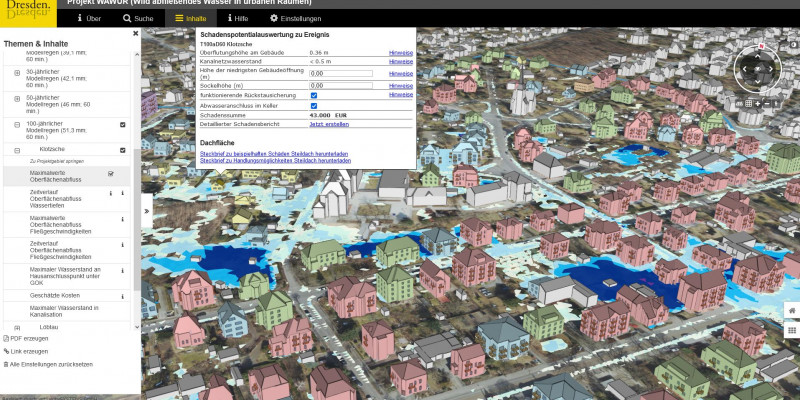This screenshot has height=400, width=800.
Task: Click the Überflutungshöhe value 0.36 m
Action: click(319, 53)
